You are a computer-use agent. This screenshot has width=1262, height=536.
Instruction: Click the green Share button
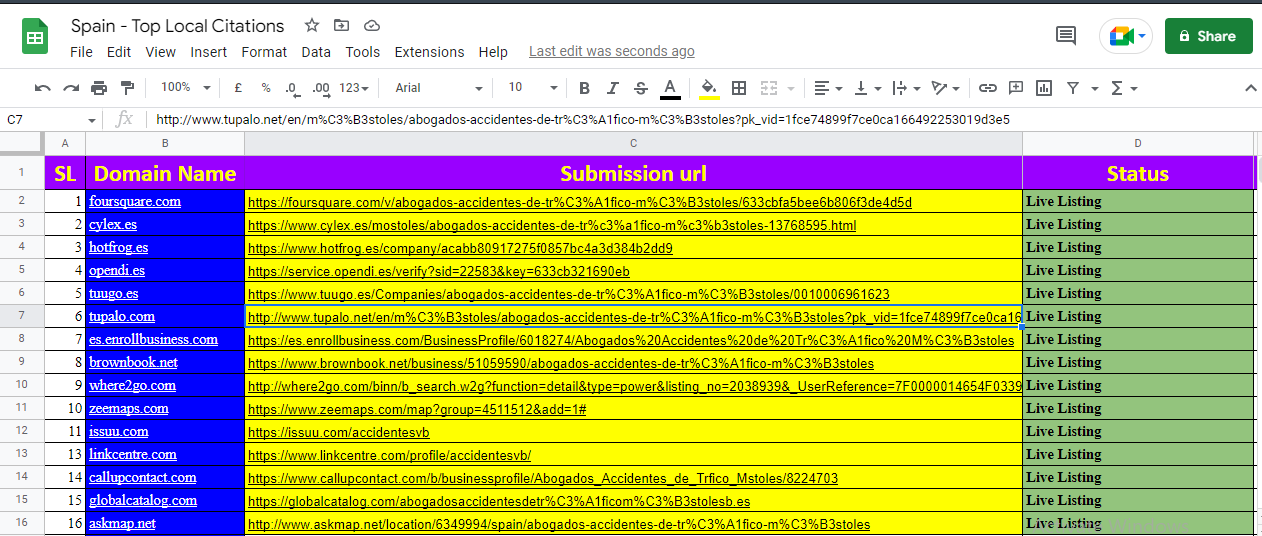point(1208,36)
